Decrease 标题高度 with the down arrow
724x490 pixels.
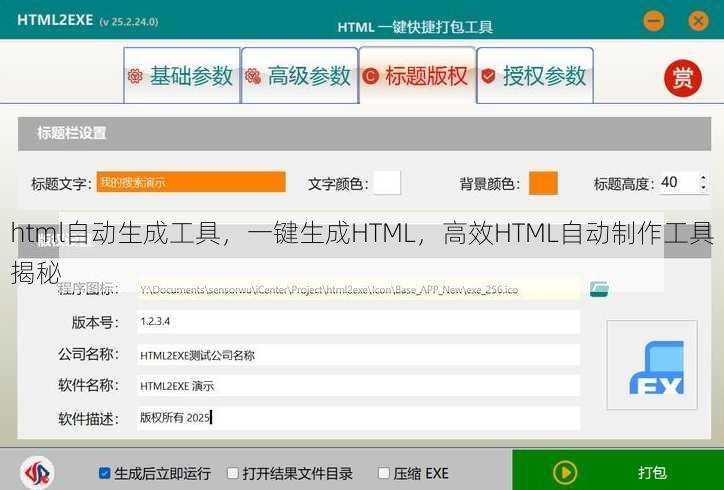[x=703, y=188]
